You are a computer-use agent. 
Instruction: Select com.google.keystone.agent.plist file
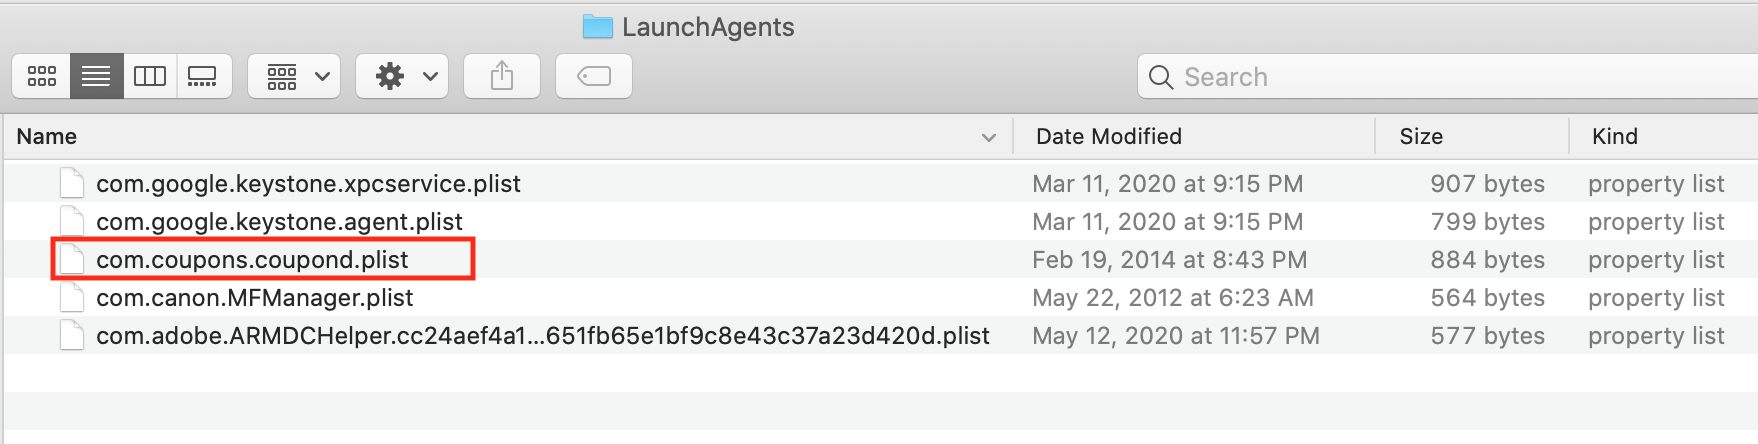click(x=279, y=222)
